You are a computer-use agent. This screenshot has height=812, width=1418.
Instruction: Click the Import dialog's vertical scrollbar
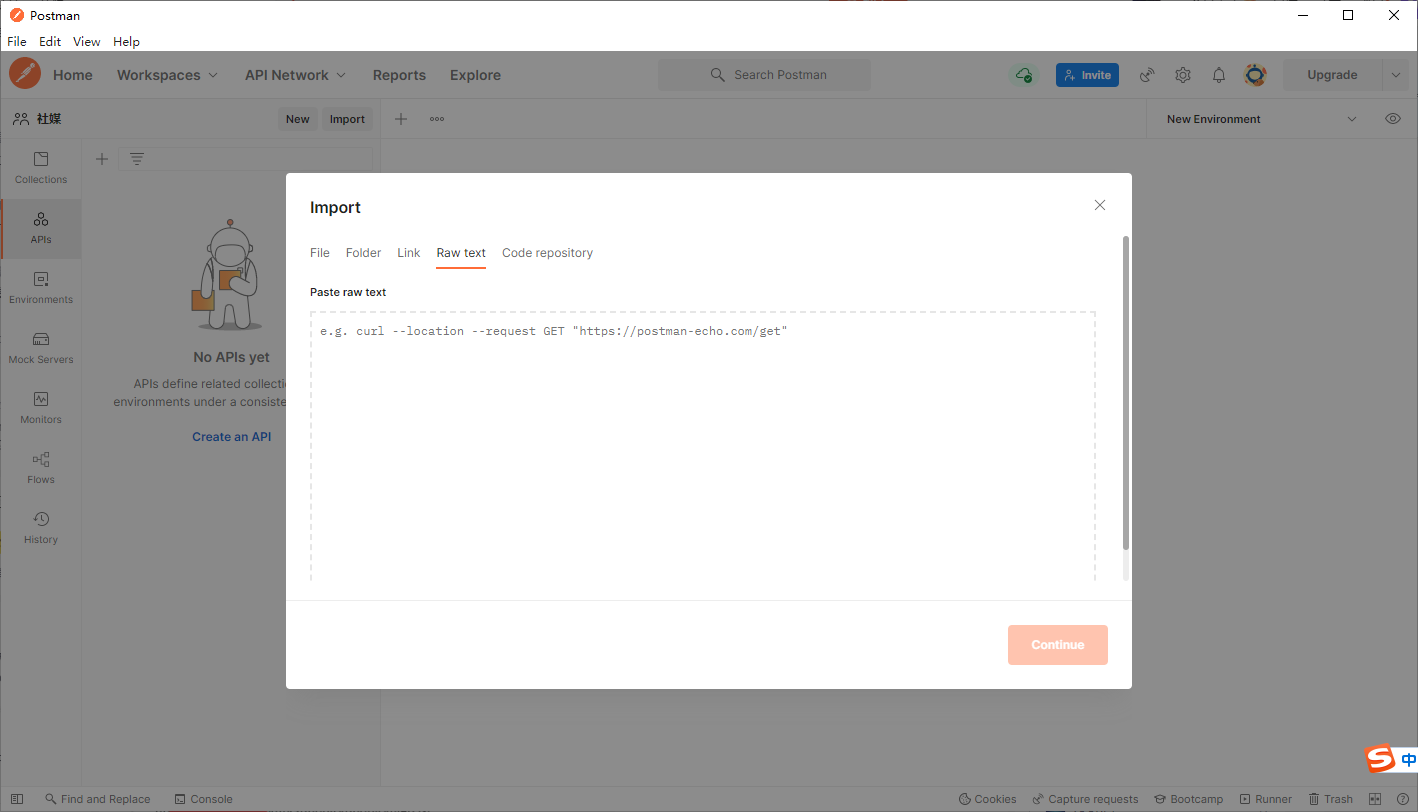(1126, 393)
